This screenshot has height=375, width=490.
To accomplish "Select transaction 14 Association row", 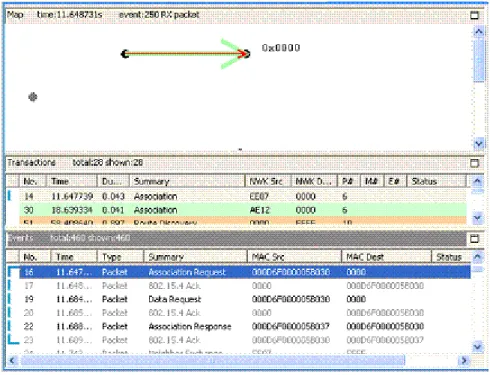I will 243,196.
